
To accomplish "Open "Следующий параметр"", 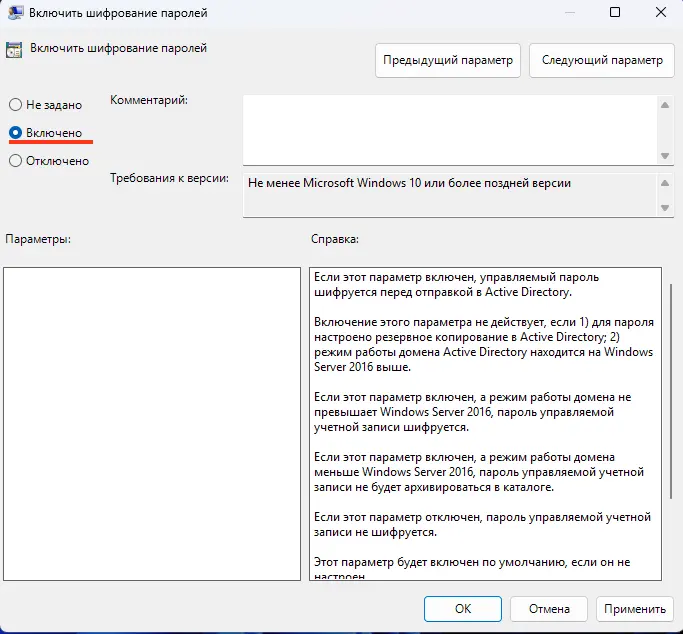I will pos(602,60).
